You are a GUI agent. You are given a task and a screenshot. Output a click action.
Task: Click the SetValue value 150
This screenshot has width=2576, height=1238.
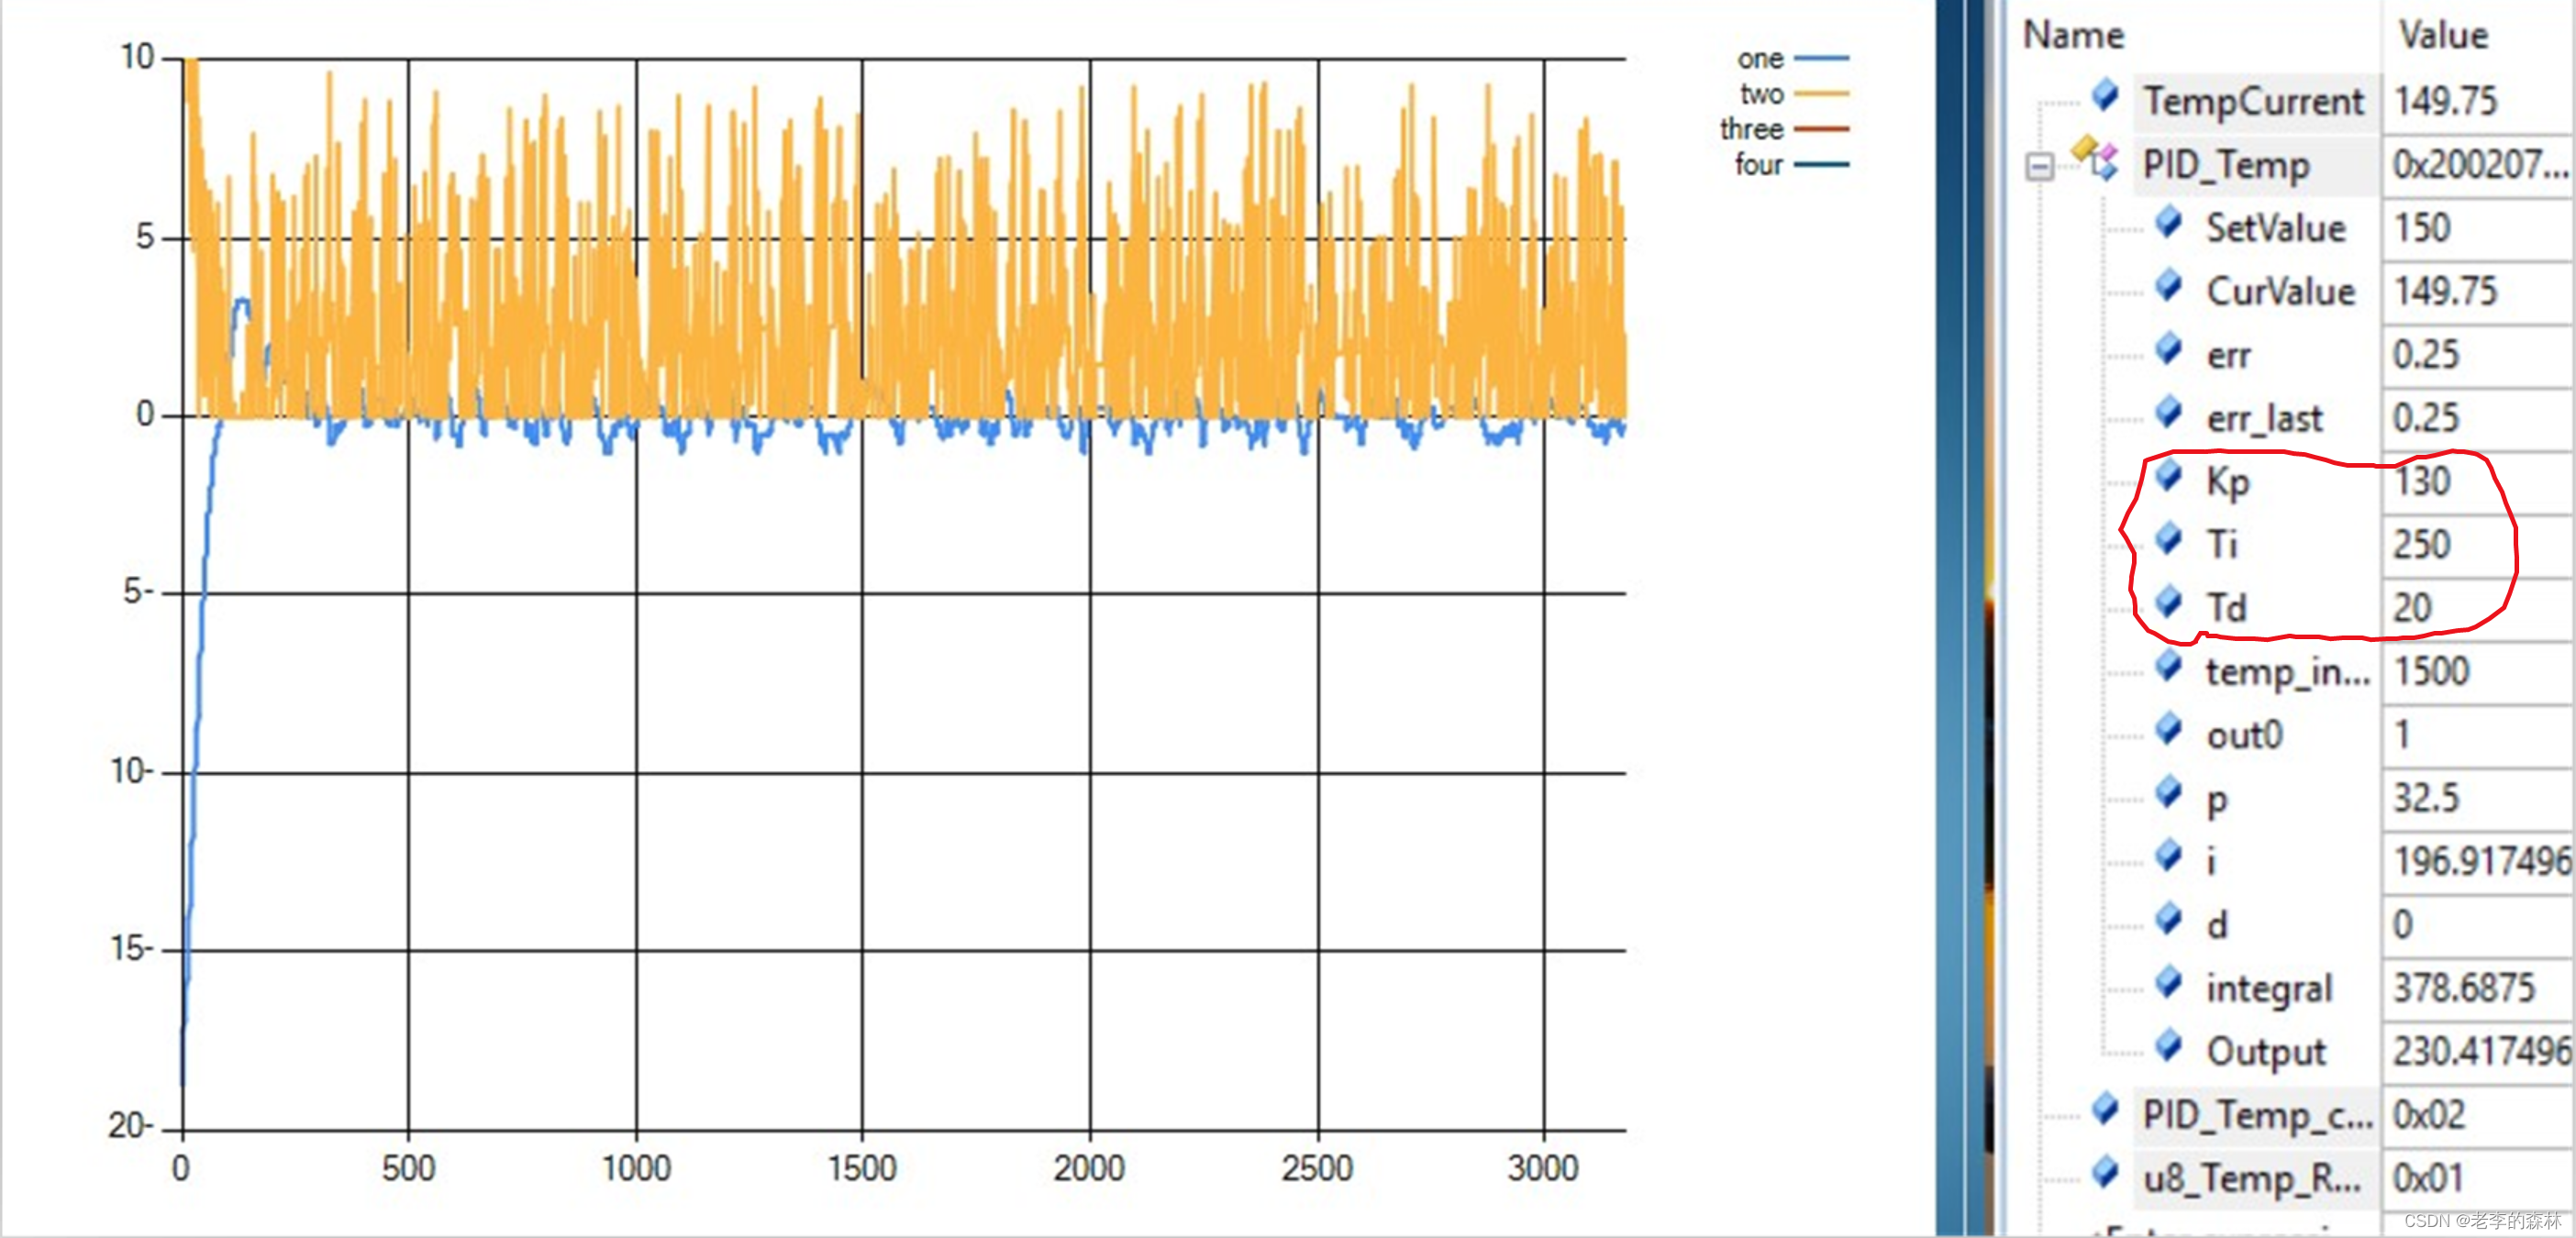click(2422, 228)
